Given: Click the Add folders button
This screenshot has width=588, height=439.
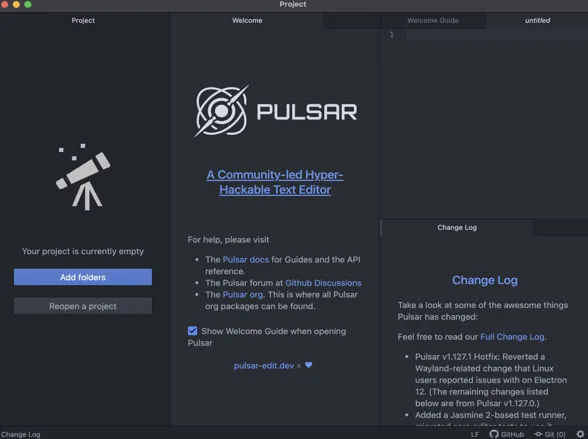Looking at the screenshot, I should 83,277.
